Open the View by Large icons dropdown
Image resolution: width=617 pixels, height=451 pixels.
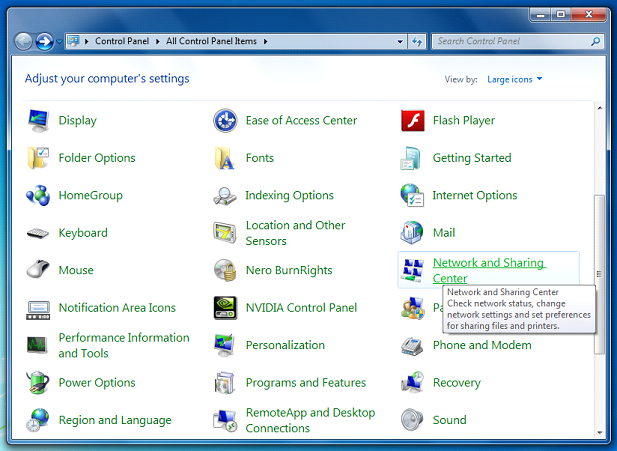[515, 79]
